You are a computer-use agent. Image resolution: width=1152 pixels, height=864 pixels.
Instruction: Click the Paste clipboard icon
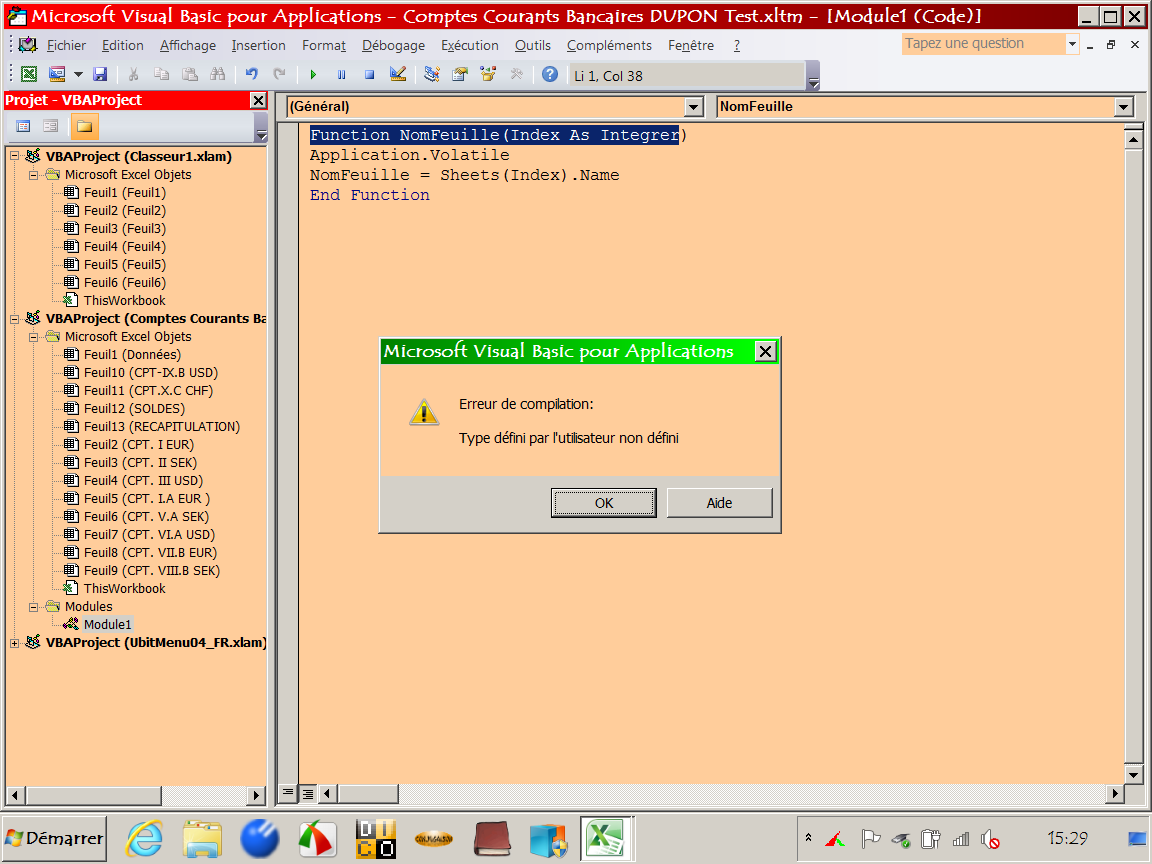pos(190,74)
